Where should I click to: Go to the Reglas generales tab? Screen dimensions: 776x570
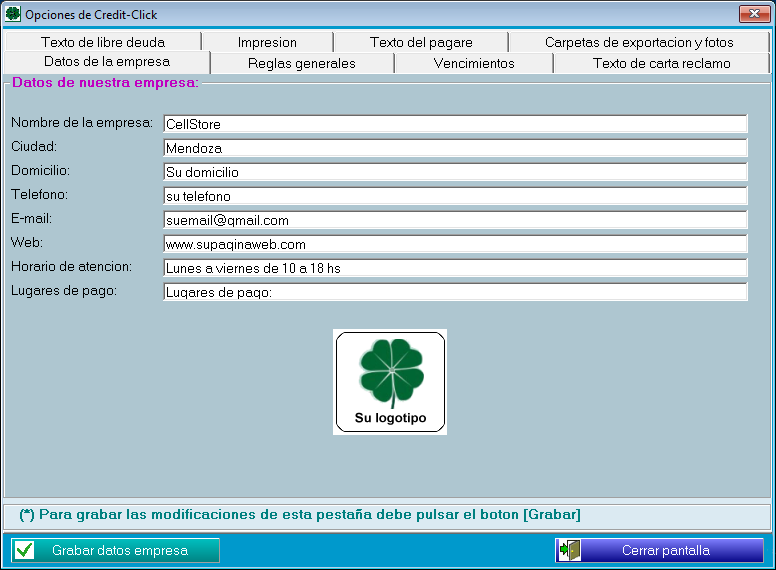tap(301, 63)
